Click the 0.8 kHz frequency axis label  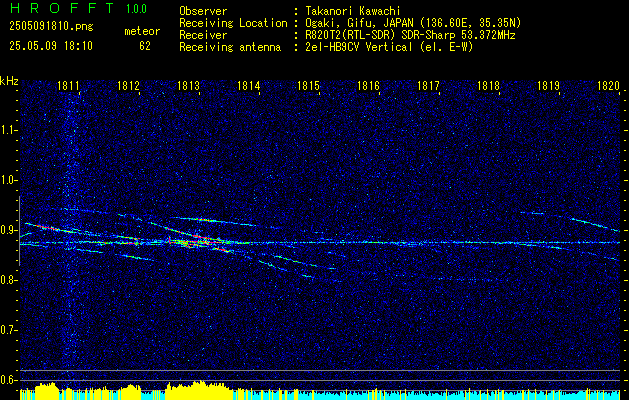pyautogui.click(x=9, y=280)
